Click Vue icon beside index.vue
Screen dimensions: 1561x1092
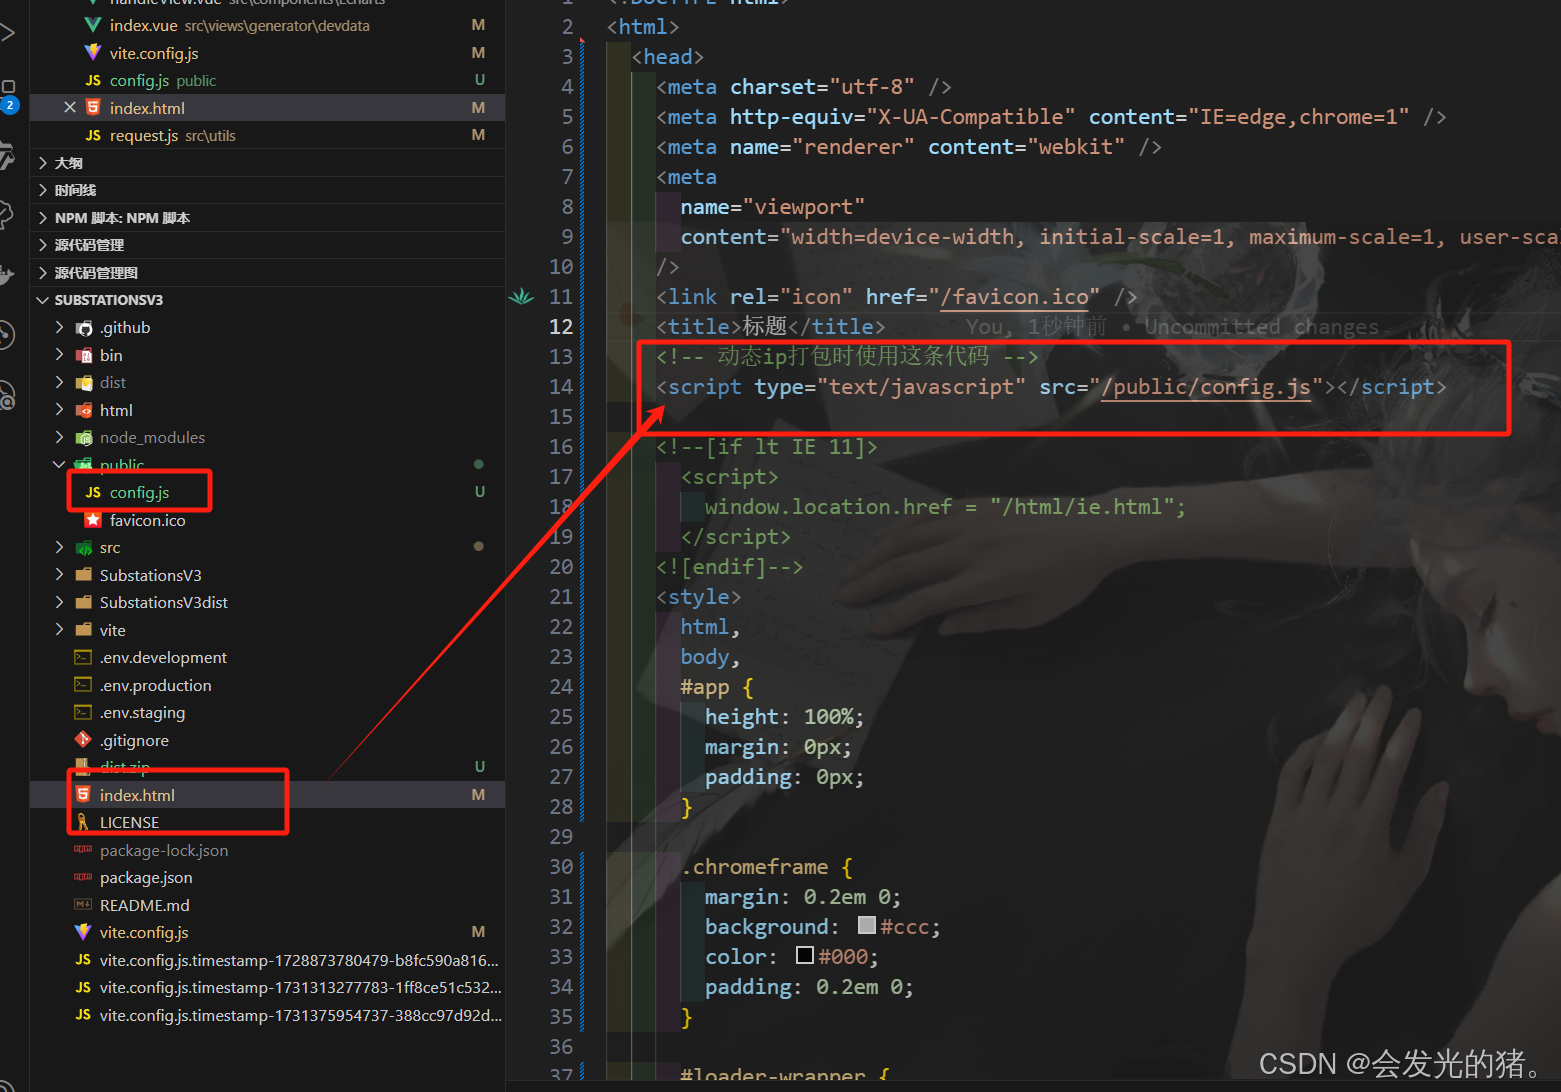pos(93,25)
